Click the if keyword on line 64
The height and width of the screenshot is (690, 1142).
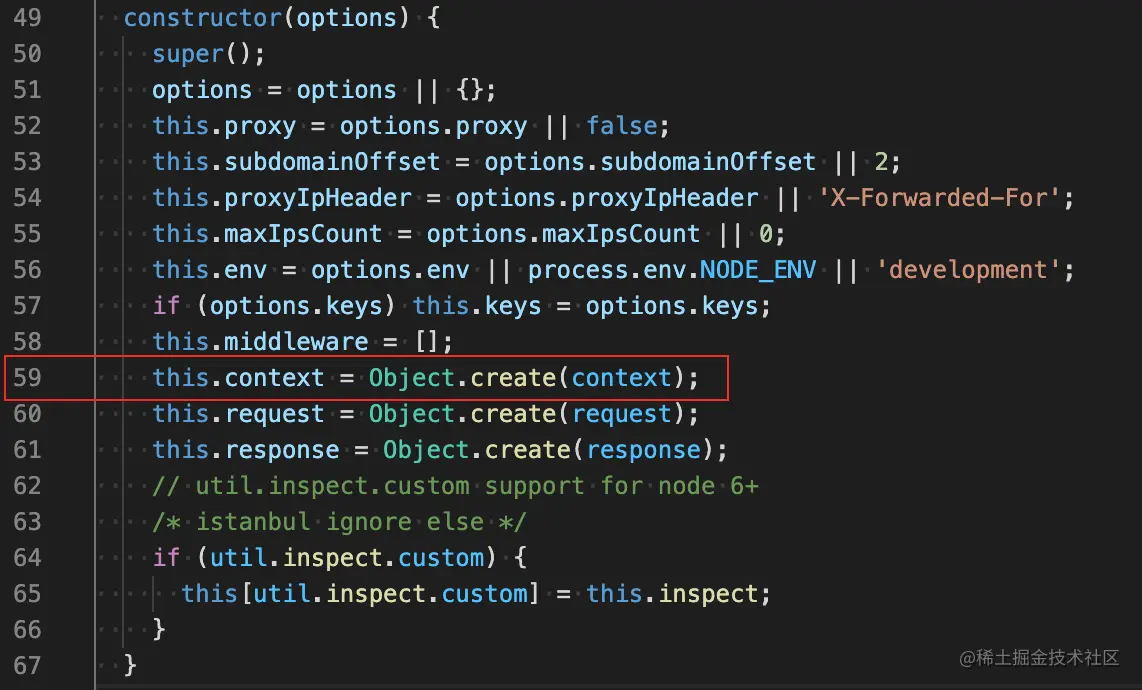[x=166, y=557]
